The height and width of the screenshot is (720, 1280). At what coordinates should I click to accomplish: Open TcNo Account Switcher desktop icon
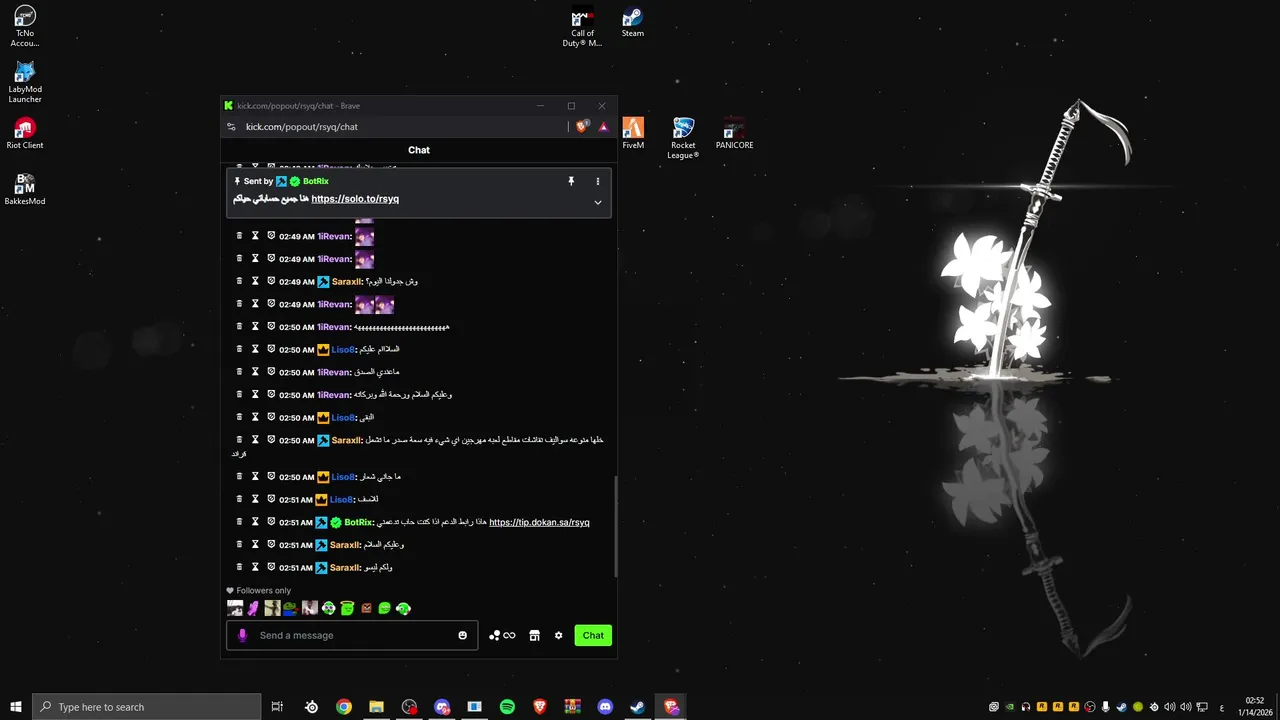pyautogui.click(x=25, y=27)
